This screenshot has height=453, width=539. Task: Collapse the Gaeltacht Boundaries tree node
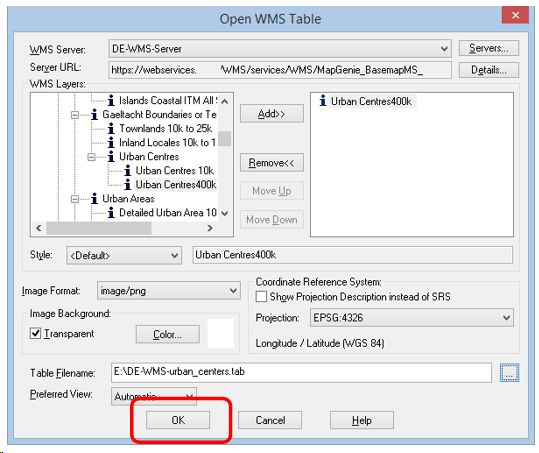click(x=75, y=115)
